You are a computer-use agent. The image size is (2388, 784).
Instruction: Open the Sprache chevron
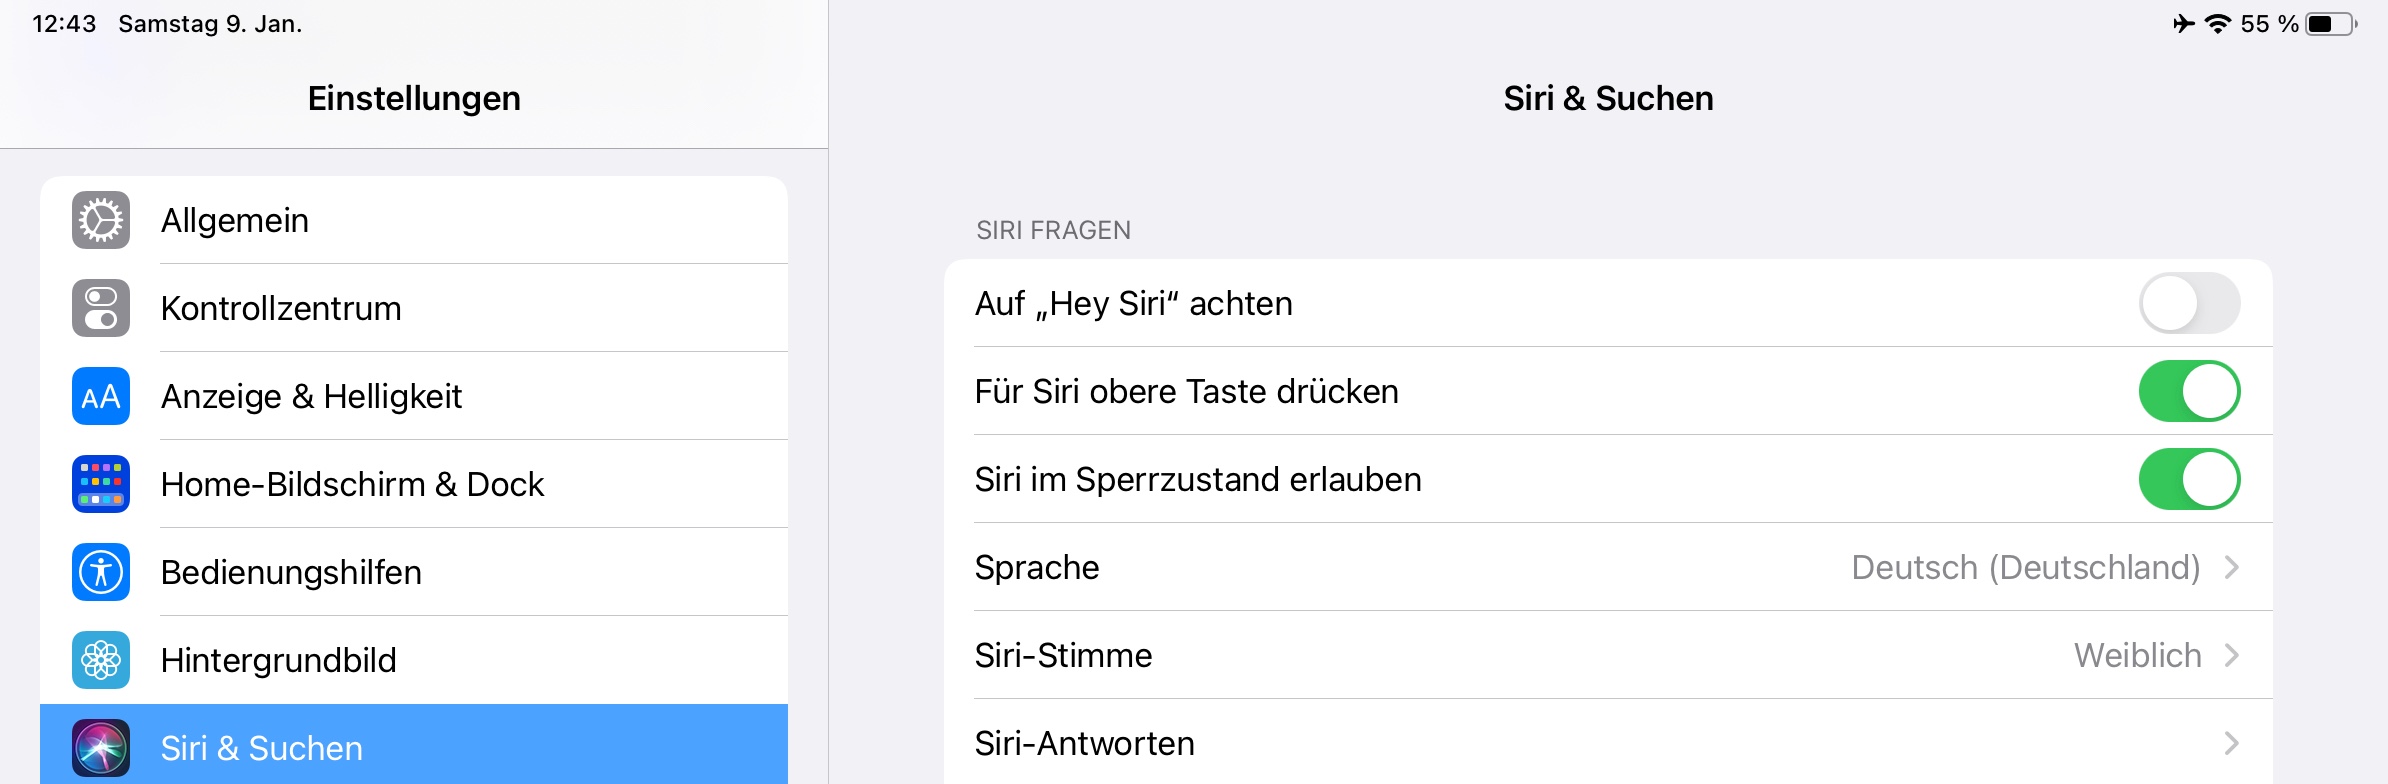2231,567
